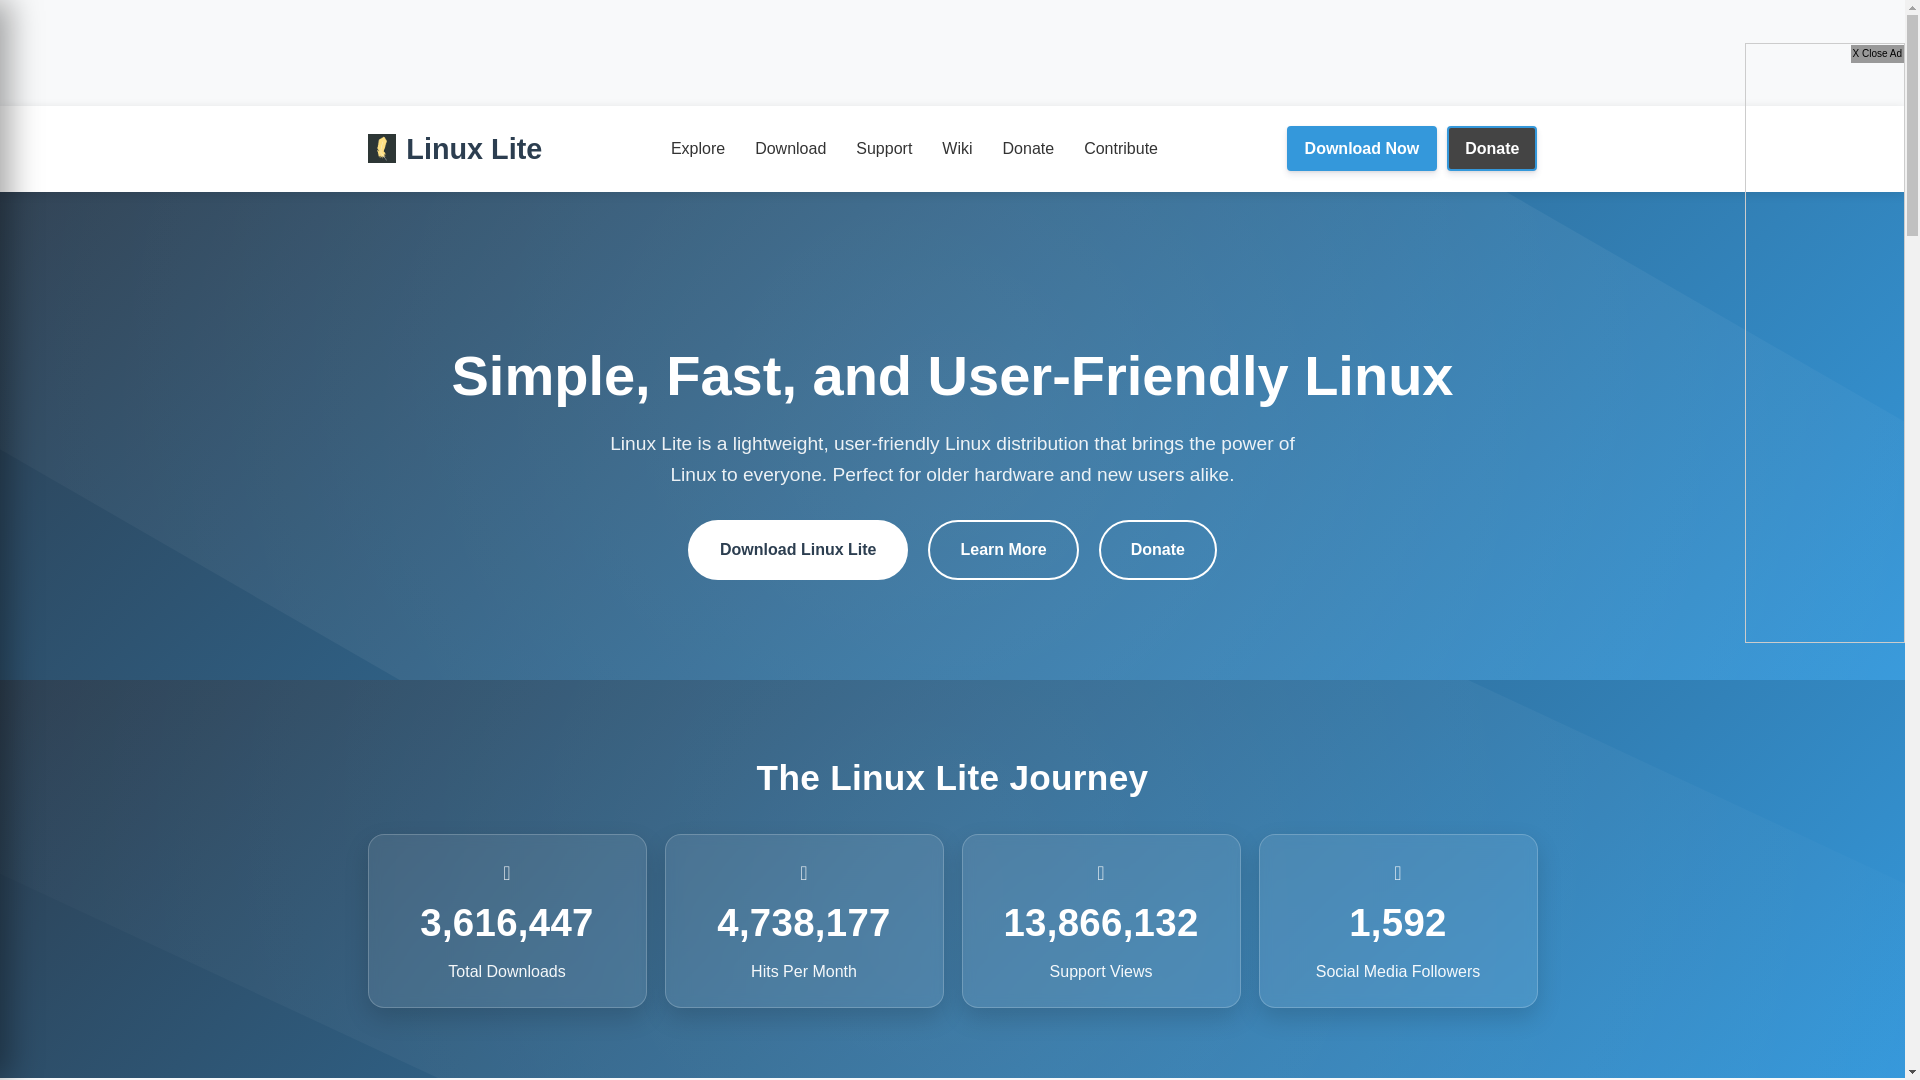Click the Support Views icon
Viewport: 1920px width, 1080px height.
click(1101, 874)
